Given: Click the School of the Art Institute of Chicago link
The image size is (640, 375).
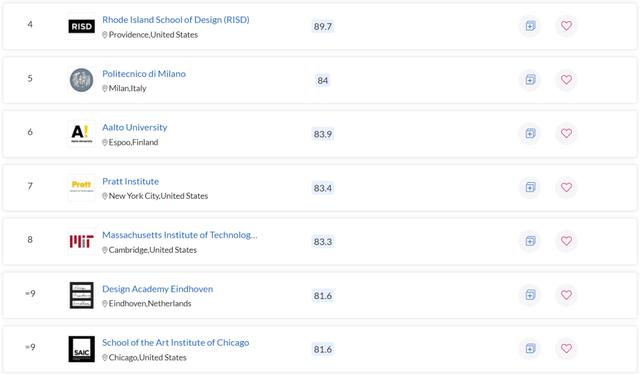Looking at the screenshot, I should 176,343.
